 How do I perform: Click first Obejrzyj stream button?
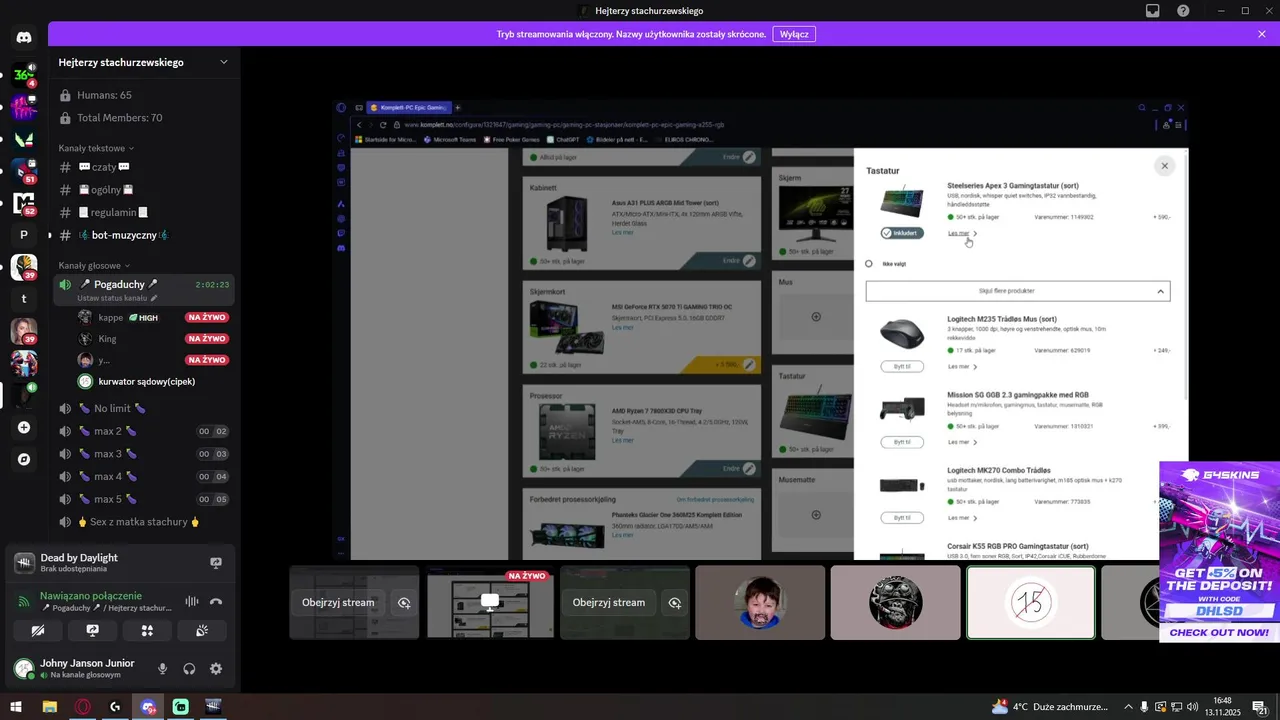pos(338,602)
